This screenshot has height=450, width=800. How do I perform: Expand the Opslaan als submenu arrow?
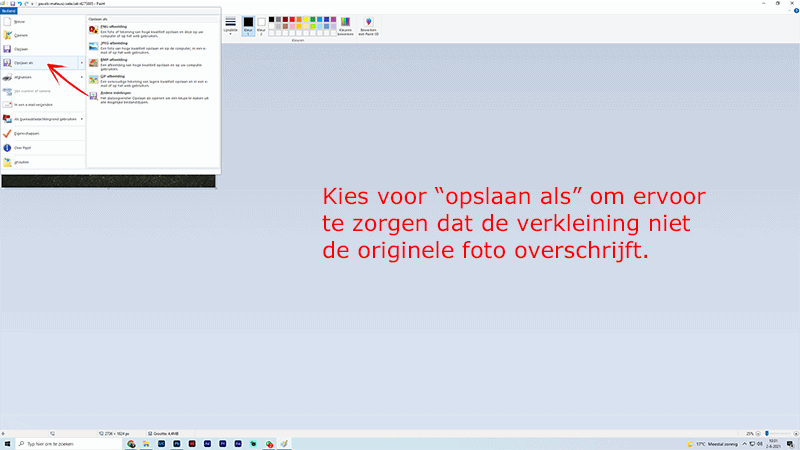[x=82, y=63]
